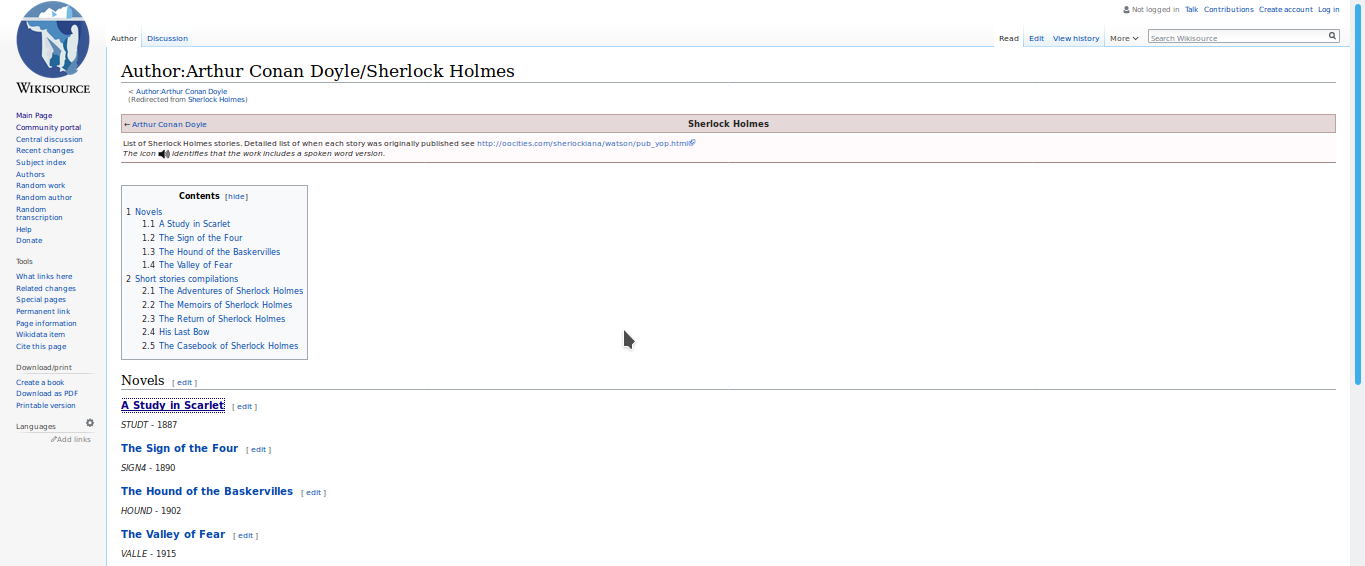Open Related changes

(x=46, y=288)
